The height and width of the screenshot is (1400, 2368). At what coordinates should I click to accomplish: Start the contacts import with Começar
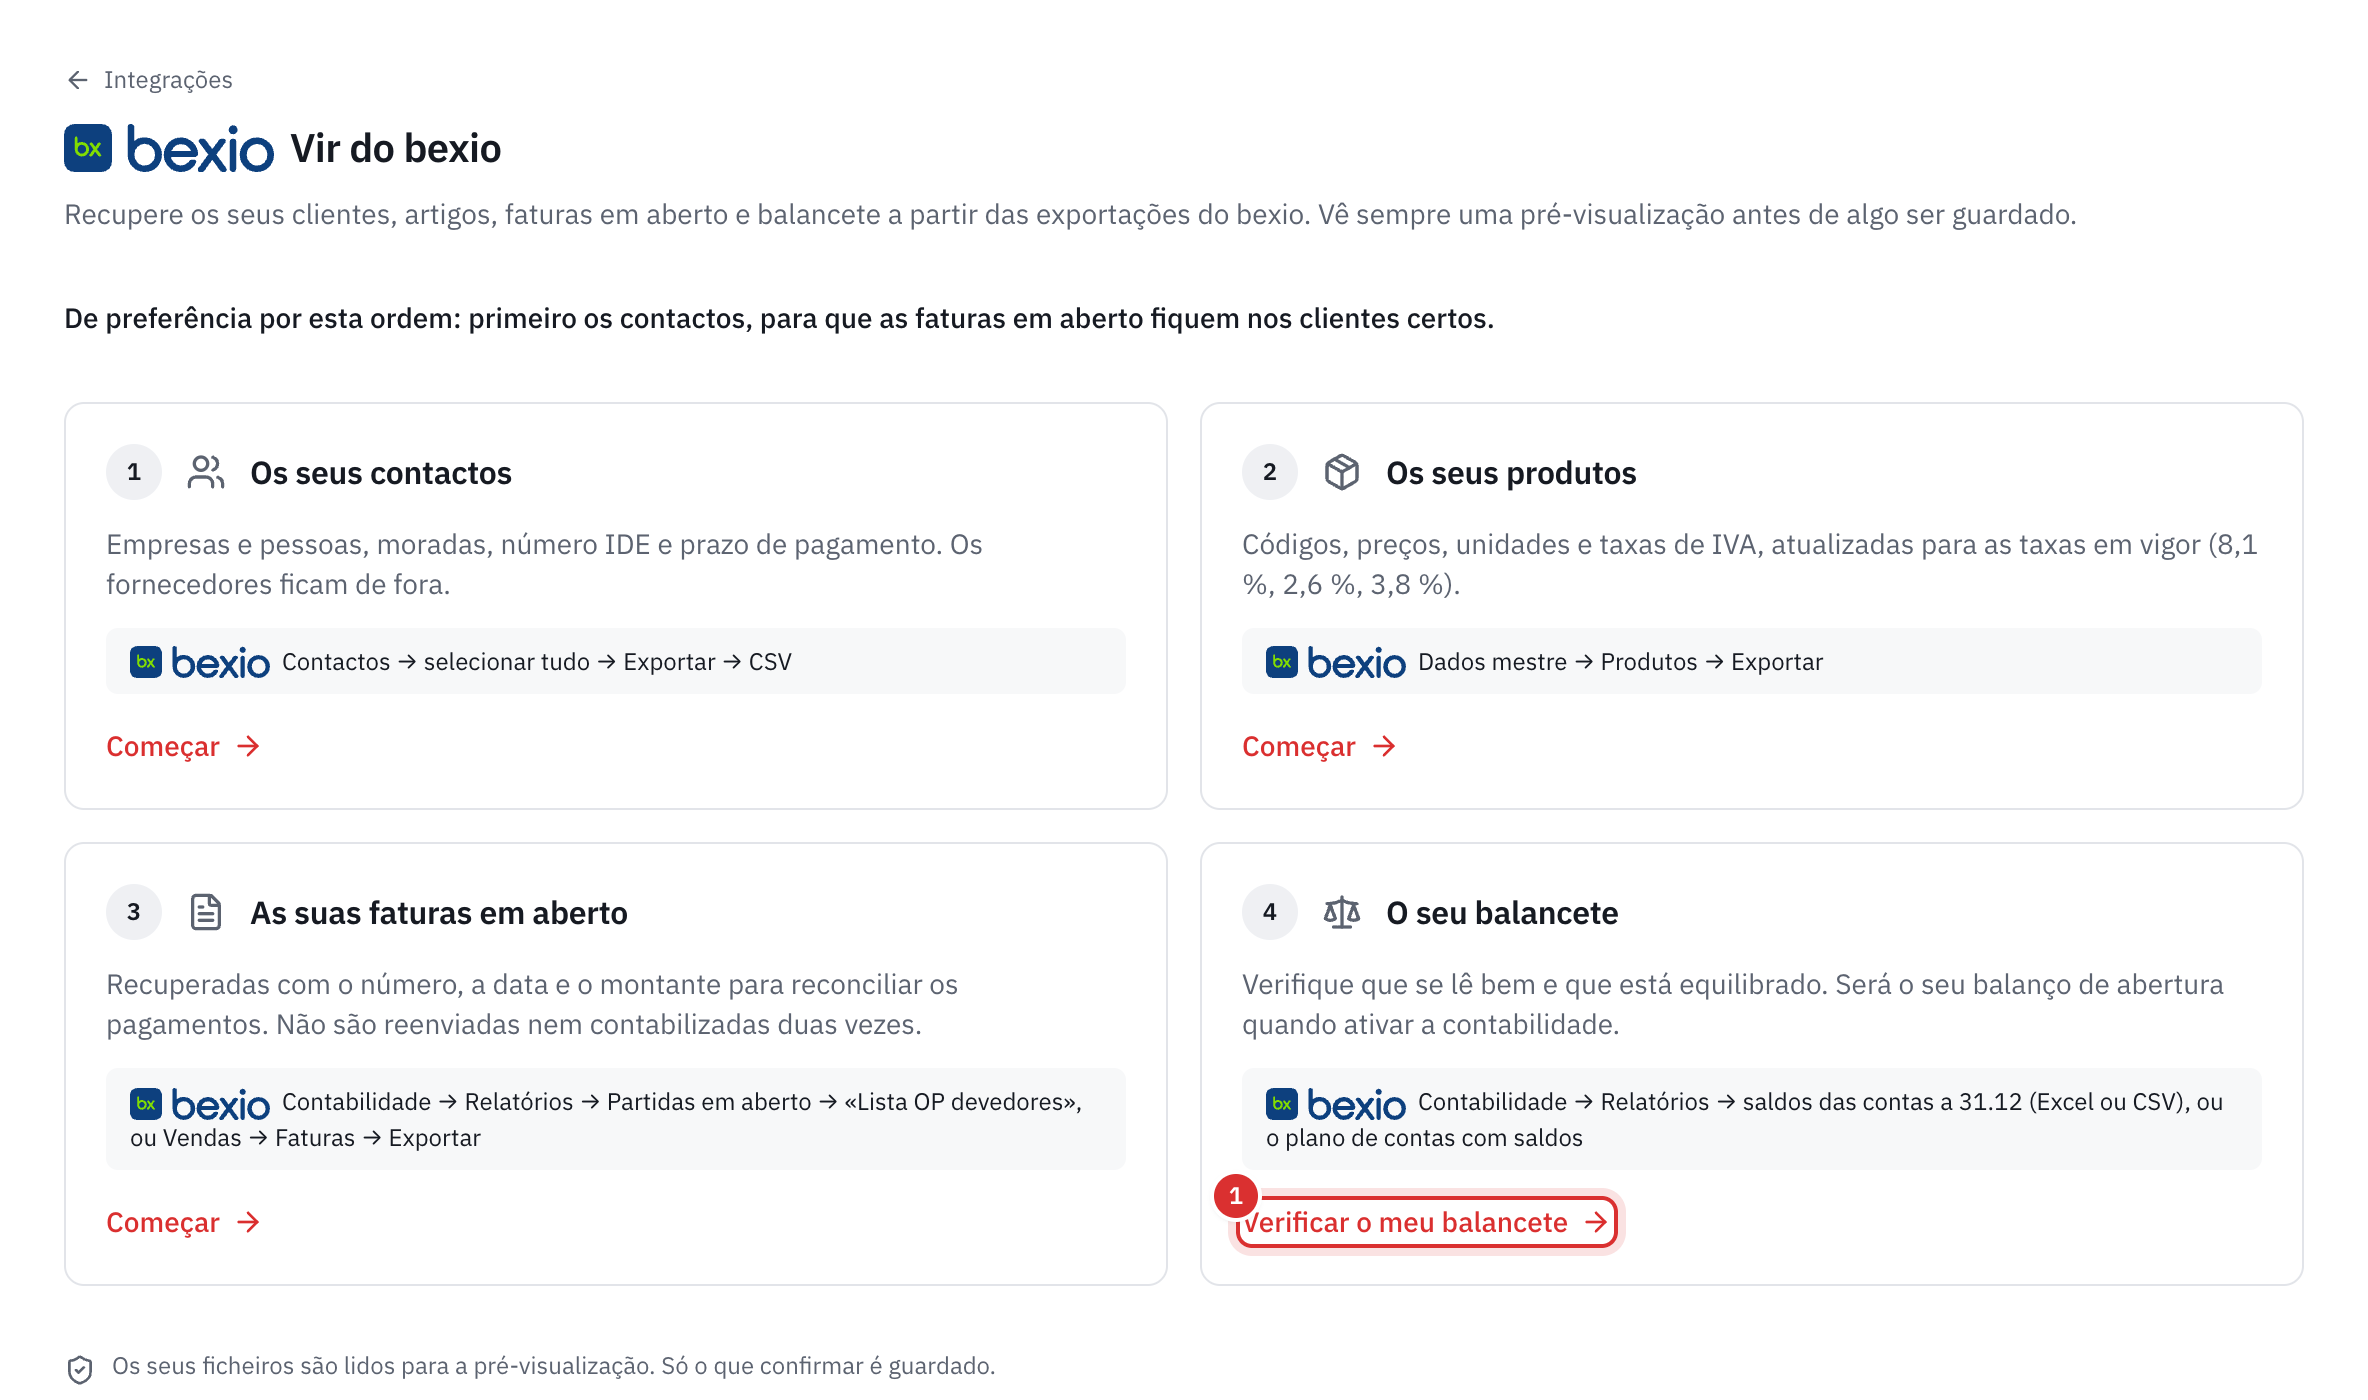[184, 747]
